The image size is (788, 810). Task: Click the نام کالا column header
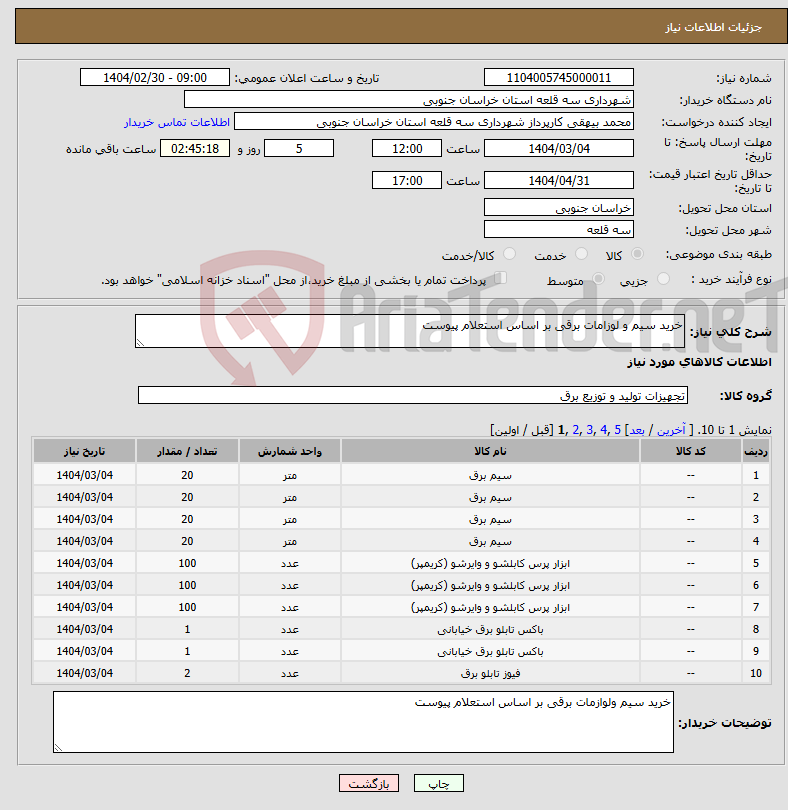(490, 451)
